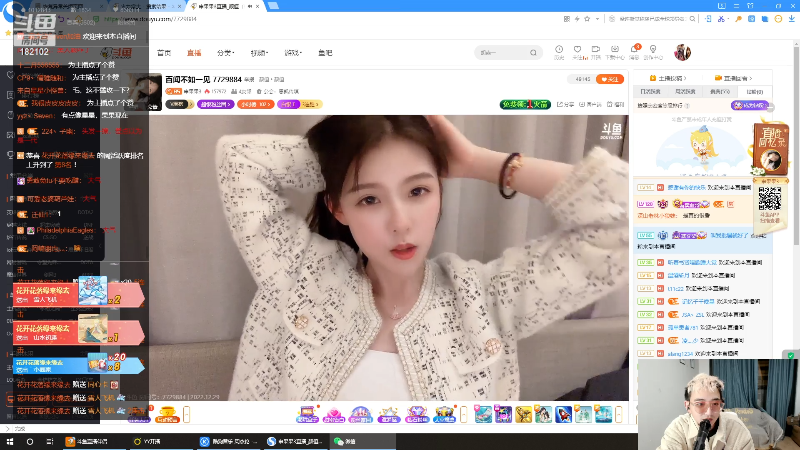Open the Kugou music taskbar item
The width and height of the screenshot is (800, 450).
[x=229, y=441]
